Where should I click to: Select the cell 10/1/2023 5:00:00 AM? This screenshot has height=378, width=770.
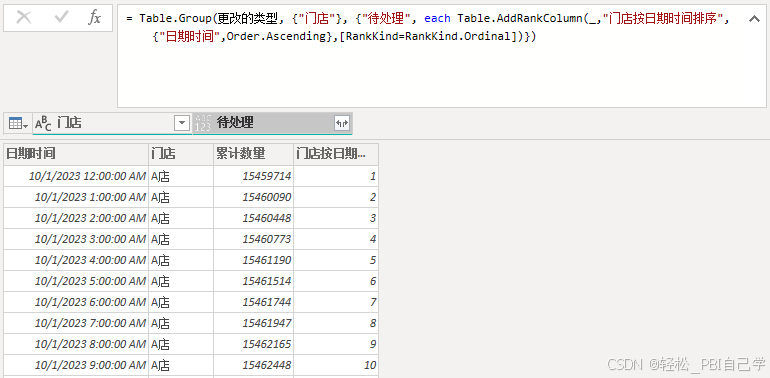pyautogui.click(x=76, y=281)
